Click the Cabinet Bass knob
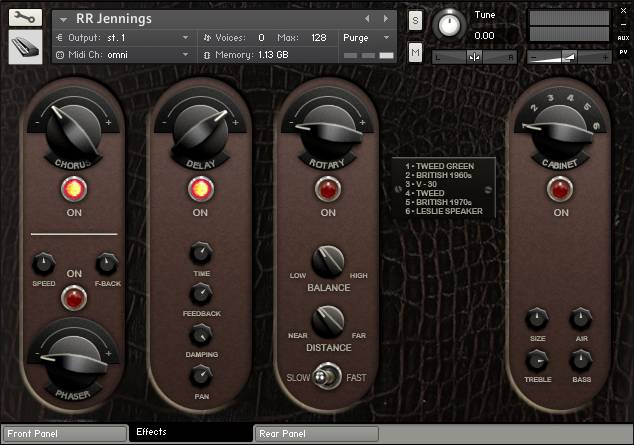The image size is (634, 445). pos(581,361)
